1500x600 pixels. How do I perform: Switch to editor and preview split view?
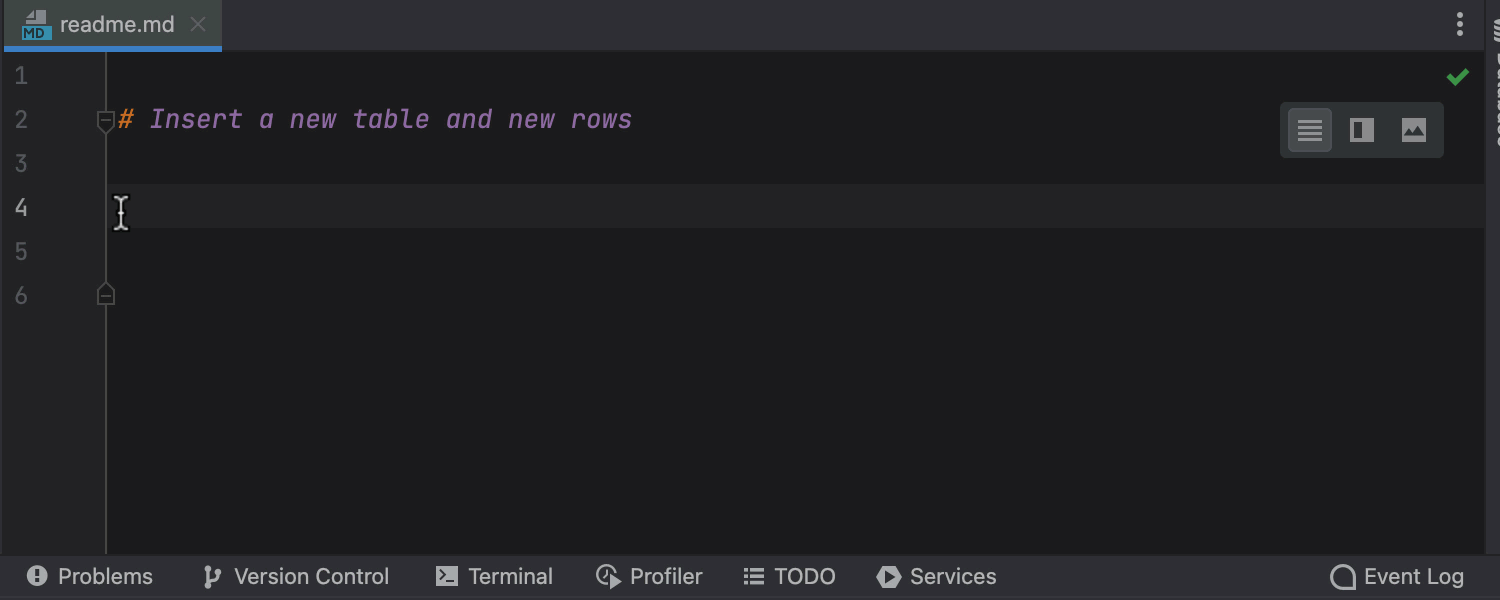1362,130
